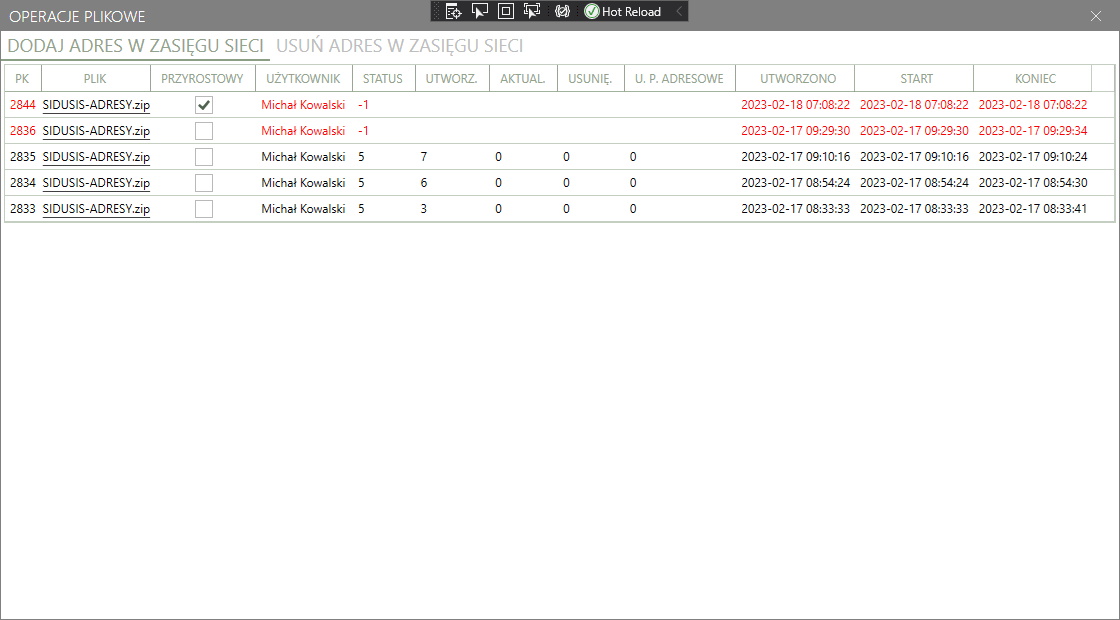The width and height of the screenshot is (1120, 620).
Task: Activate the Select Element tool in debug toolbar
Action: (x=479, y=11)
